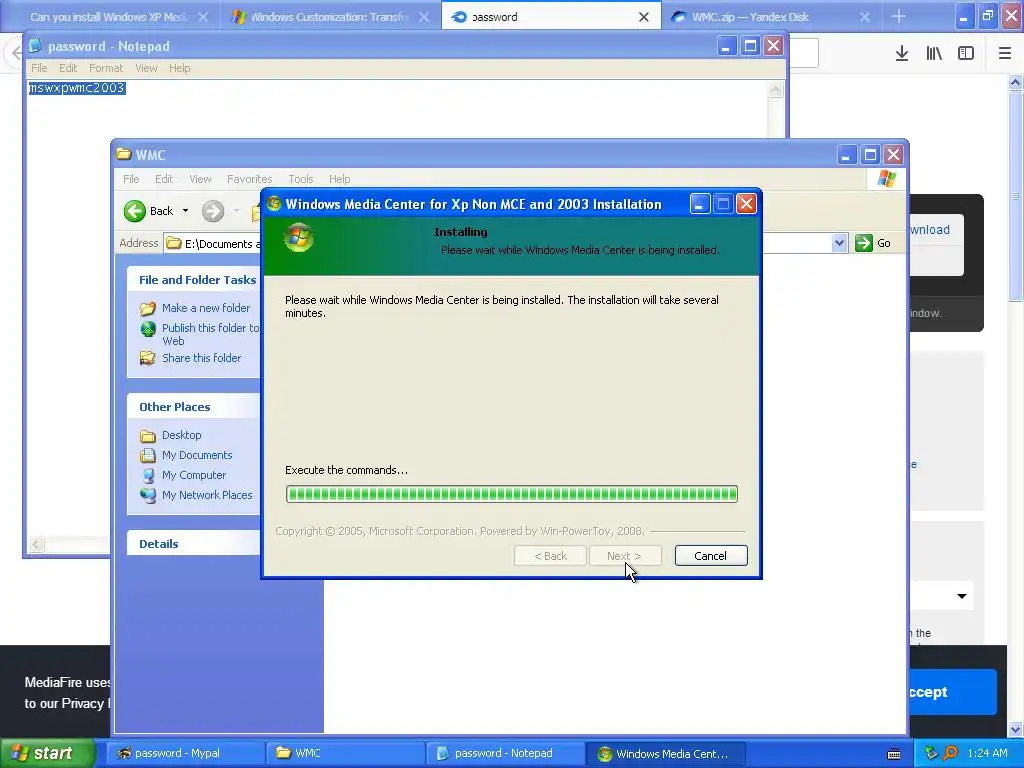Toggle browser sidebar icon
The width and height of the screenshot is (1024, 768).
[966, 54]
